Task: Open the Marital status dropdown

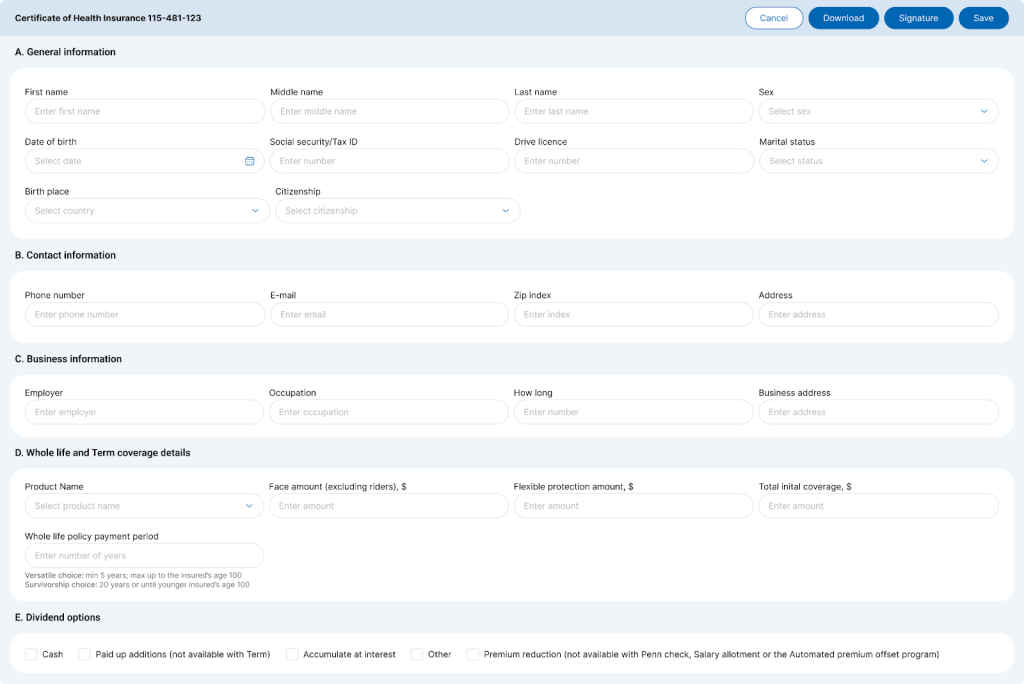Action: click(878, 161)
